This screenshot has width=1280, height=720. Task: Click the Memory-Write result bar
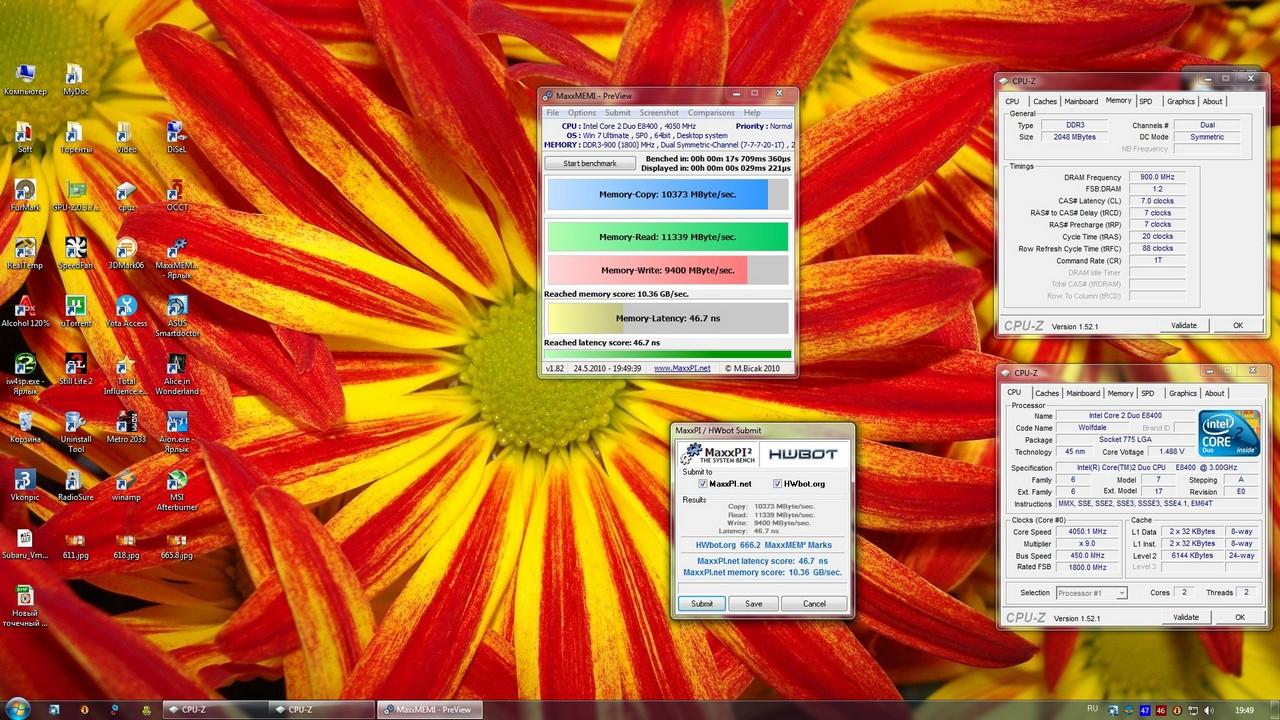coord(668,270)
